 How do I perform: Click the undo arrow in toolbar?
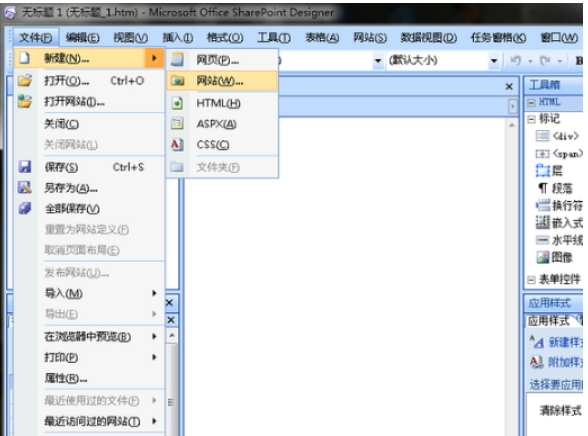tap(516, 60)
